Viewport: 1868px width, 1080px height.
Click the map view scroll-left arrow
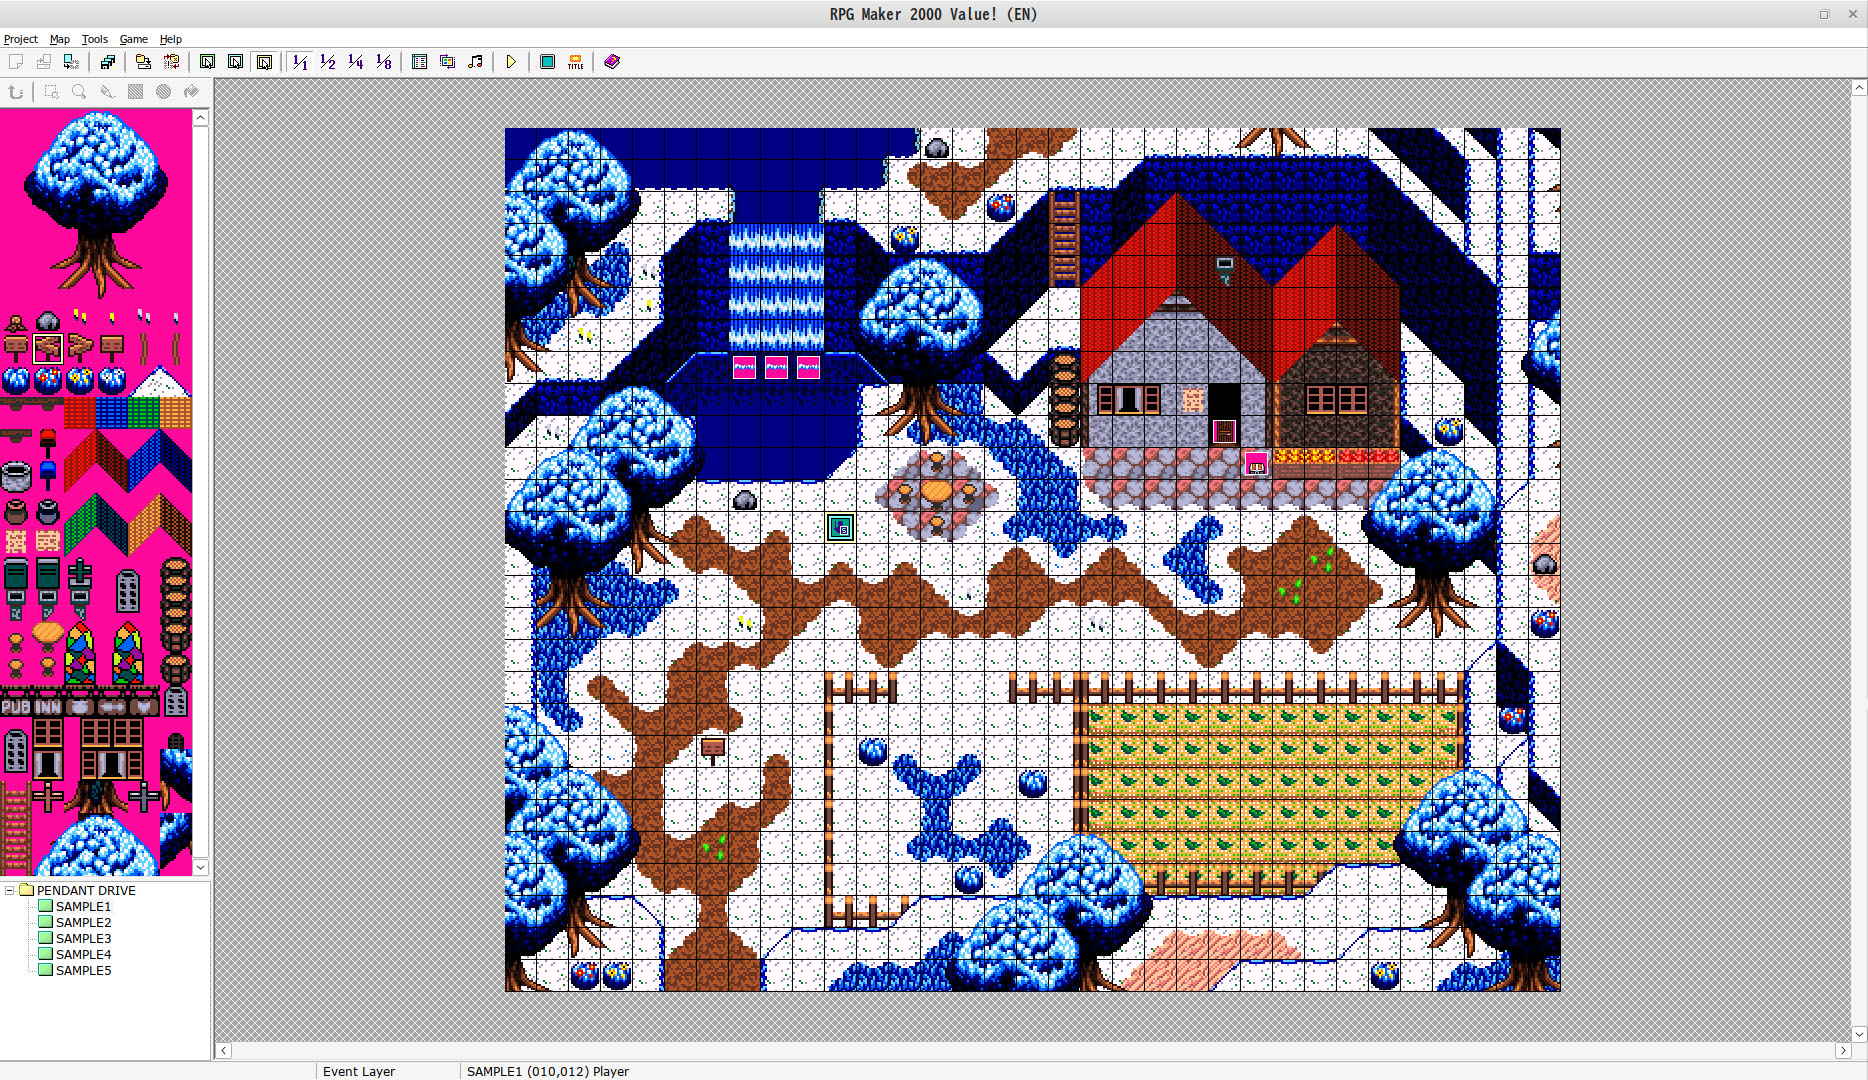coord(224,1050)
